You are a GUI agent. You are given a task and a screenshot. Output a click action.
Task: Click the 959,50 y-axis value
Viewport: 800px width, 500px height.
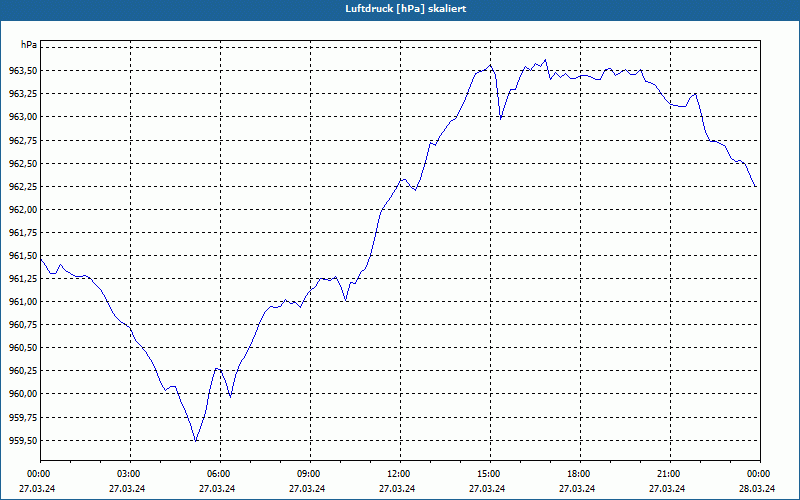point(23,440)
